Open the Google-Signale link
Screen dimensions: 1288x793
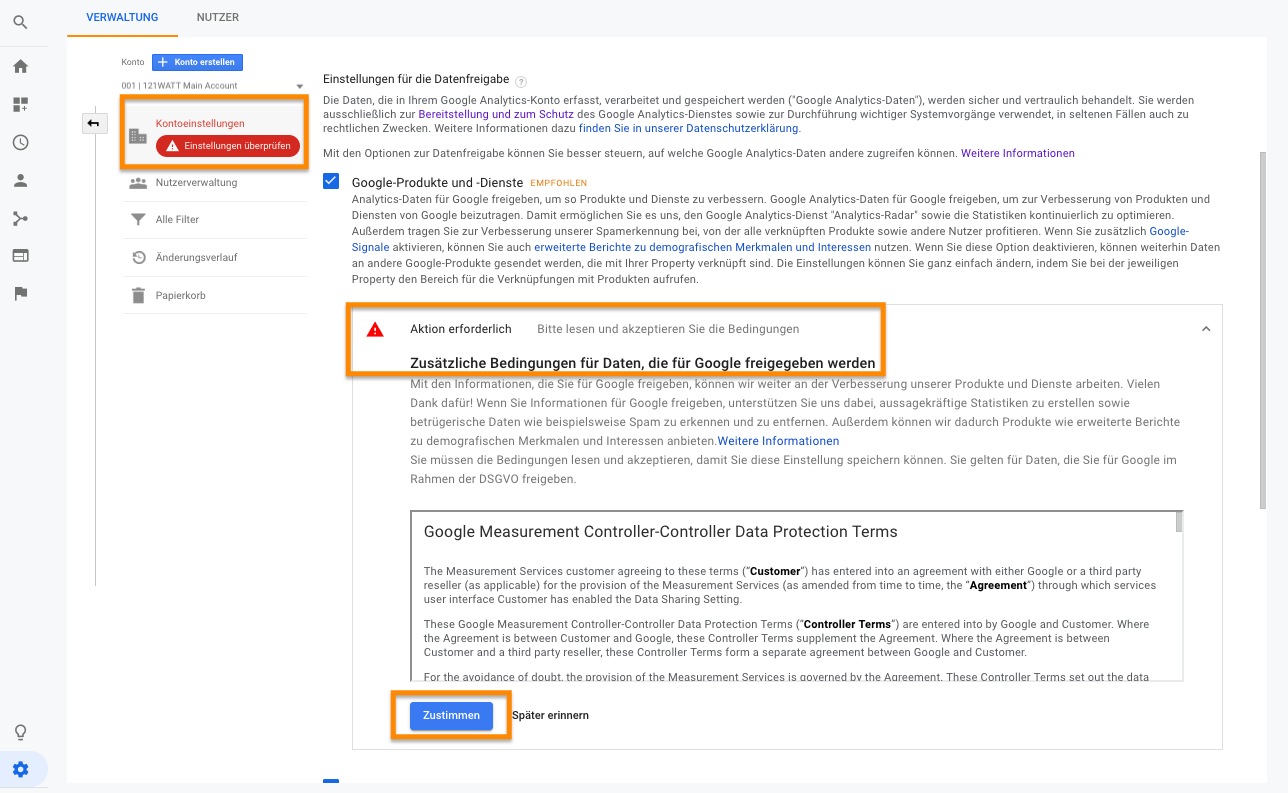[x=1169, y=231]
